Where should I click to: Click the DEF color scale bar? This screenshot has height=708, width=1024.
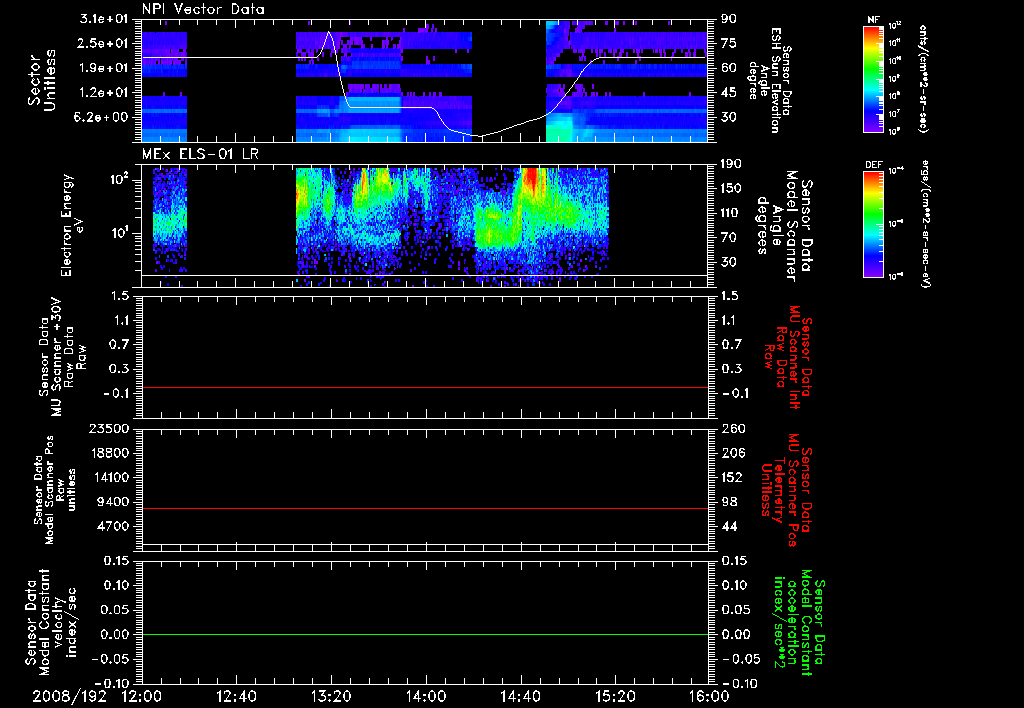pos(874,225)
